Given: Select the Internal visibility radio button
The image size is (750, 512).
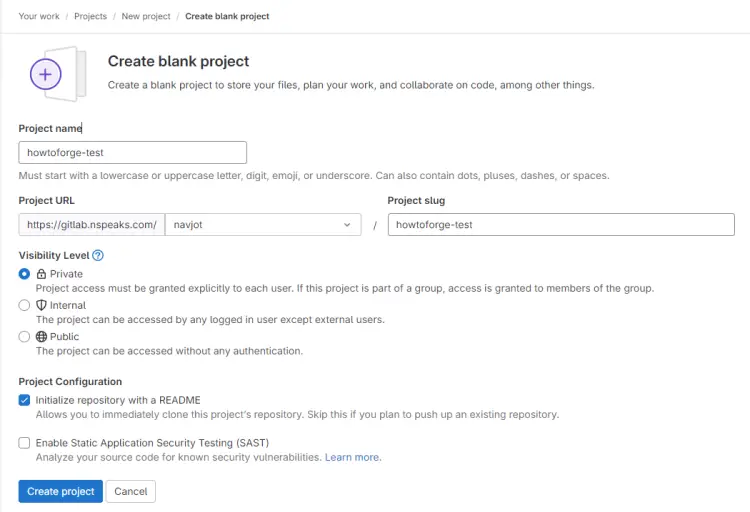Looking at the screenshot, I should 25,305.
